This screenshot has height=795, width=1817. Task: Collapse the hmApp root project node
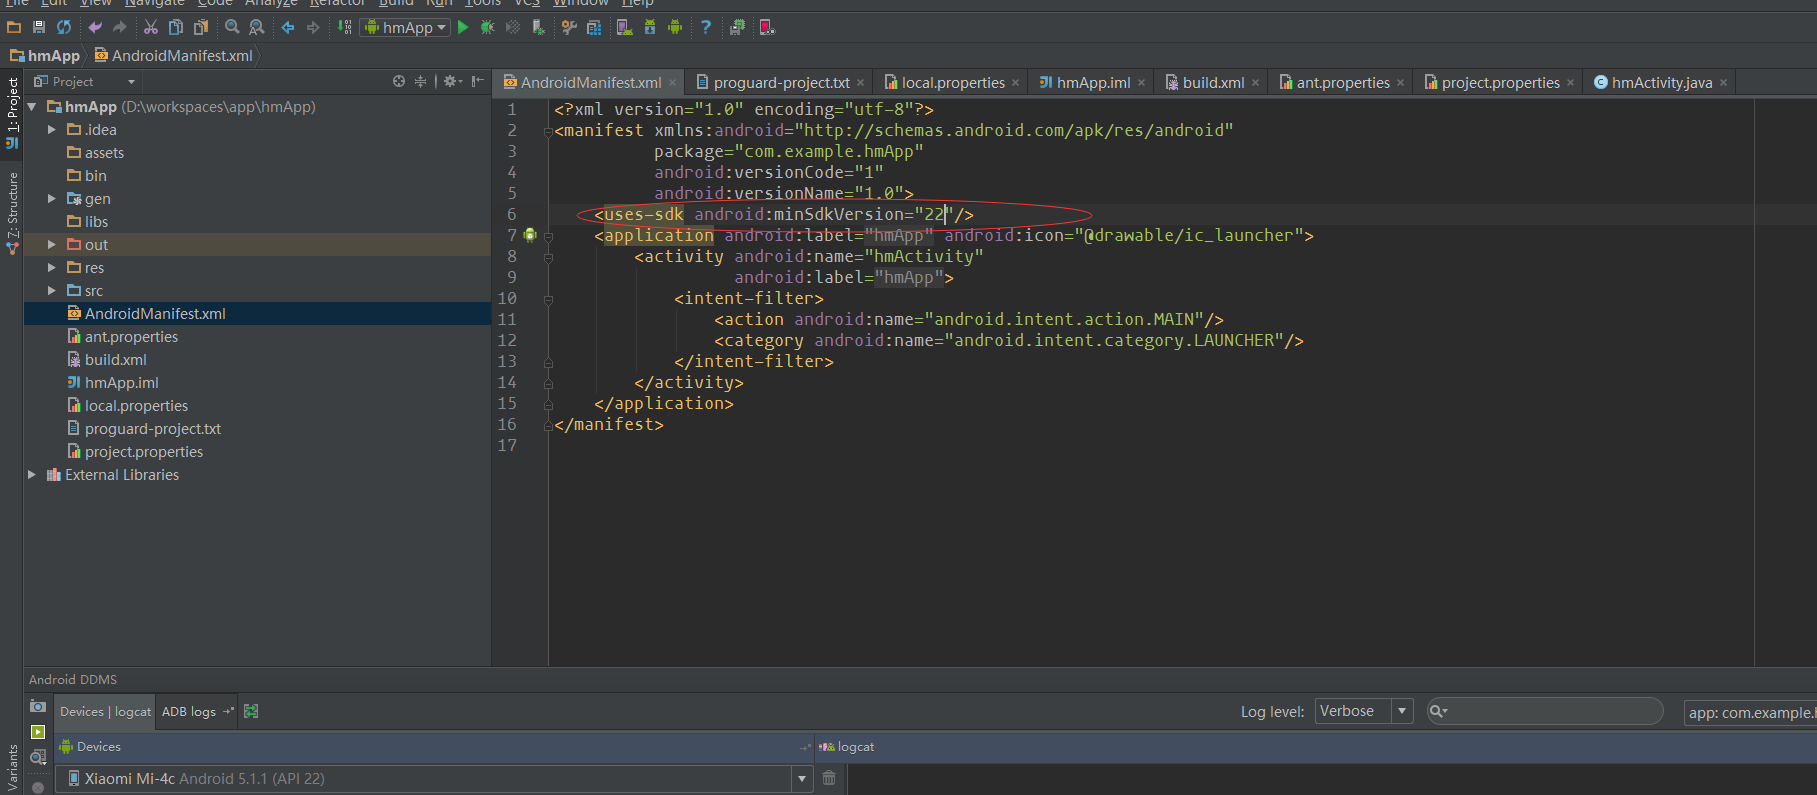[x=32, y=106]
